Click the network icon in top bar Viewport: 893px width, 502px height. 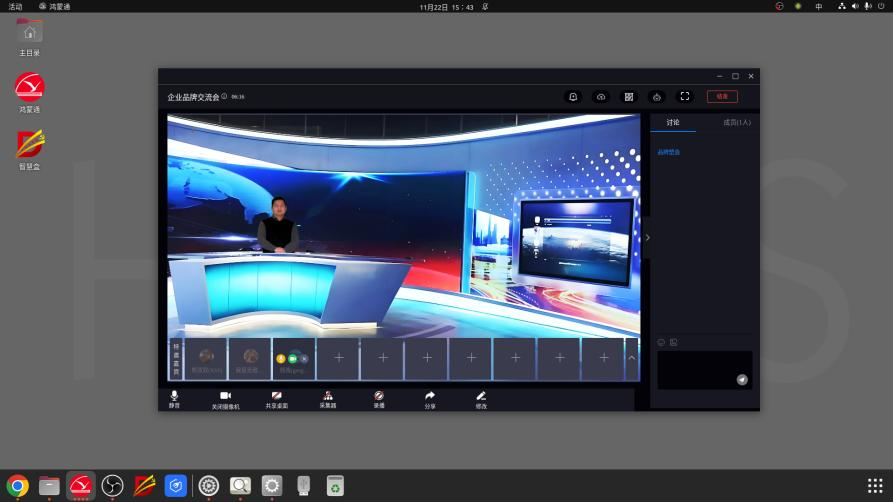[x=842, y=6]
